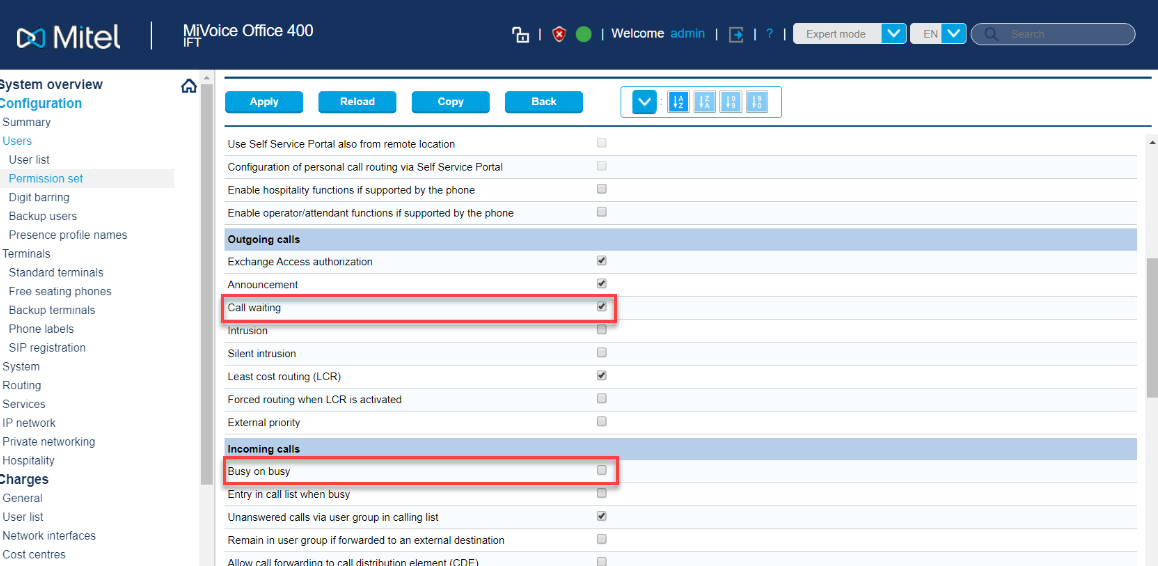The image size is (1158, 566).
Task: Select SIP registration in the sidebar
Action: (x=47, y=348)
